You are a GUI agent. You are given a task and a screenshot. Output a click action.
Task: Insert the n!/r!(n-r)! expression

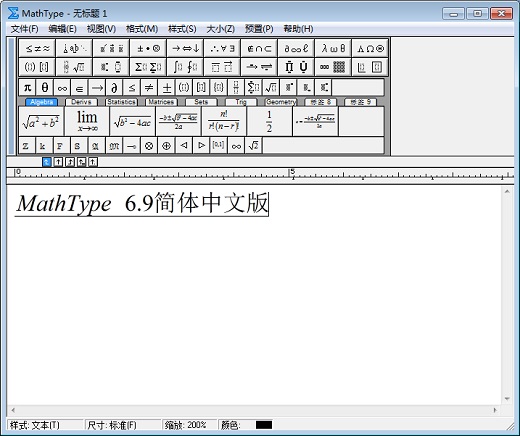pyautogui.click(x=224, y=122)
